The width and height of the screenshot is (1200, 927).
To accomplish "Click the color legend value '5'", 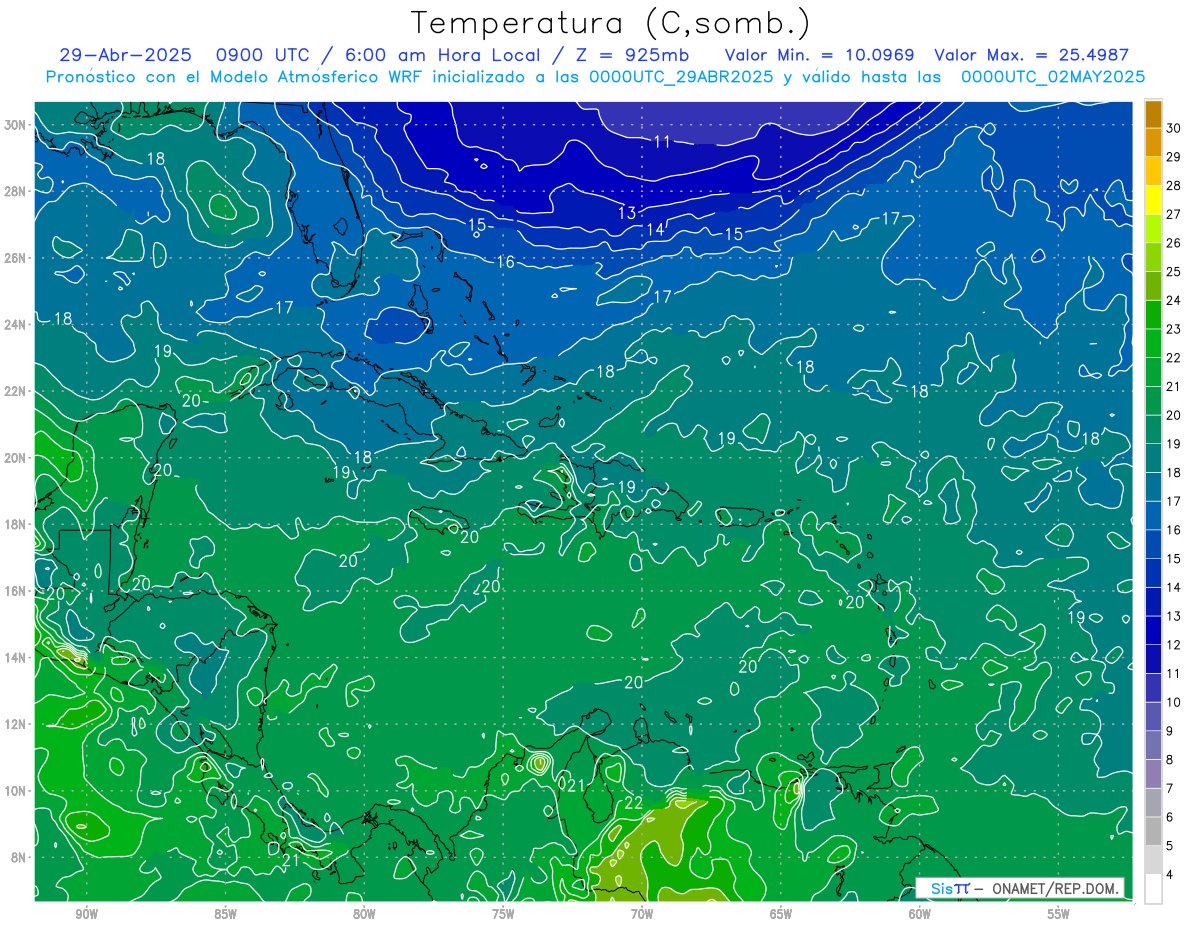I will coord(1170,847).
